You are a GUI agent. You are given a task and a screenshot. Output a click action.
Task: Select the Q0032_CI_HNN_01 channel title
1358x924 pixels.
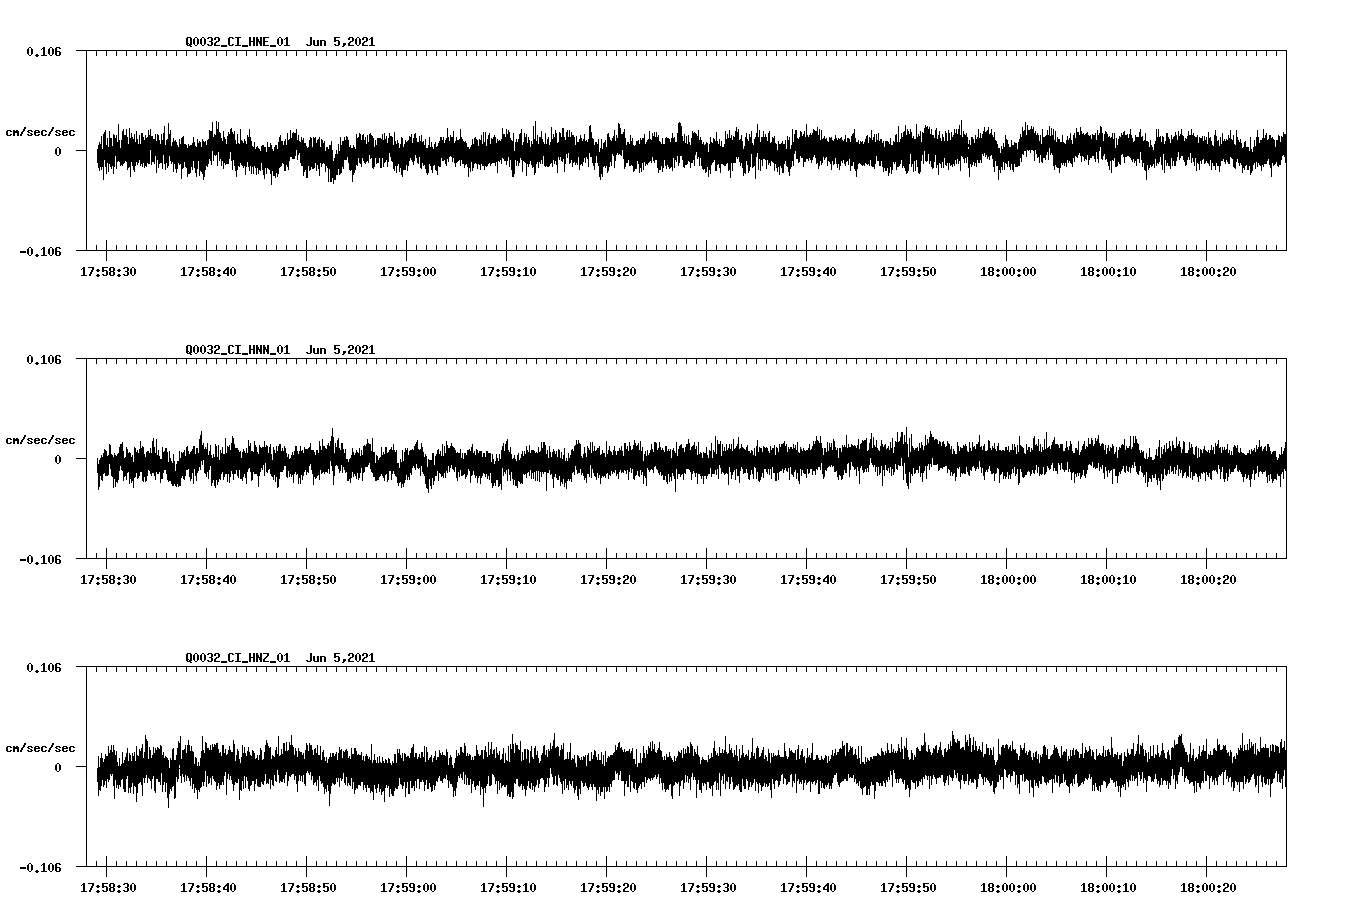tap(236, 350)
